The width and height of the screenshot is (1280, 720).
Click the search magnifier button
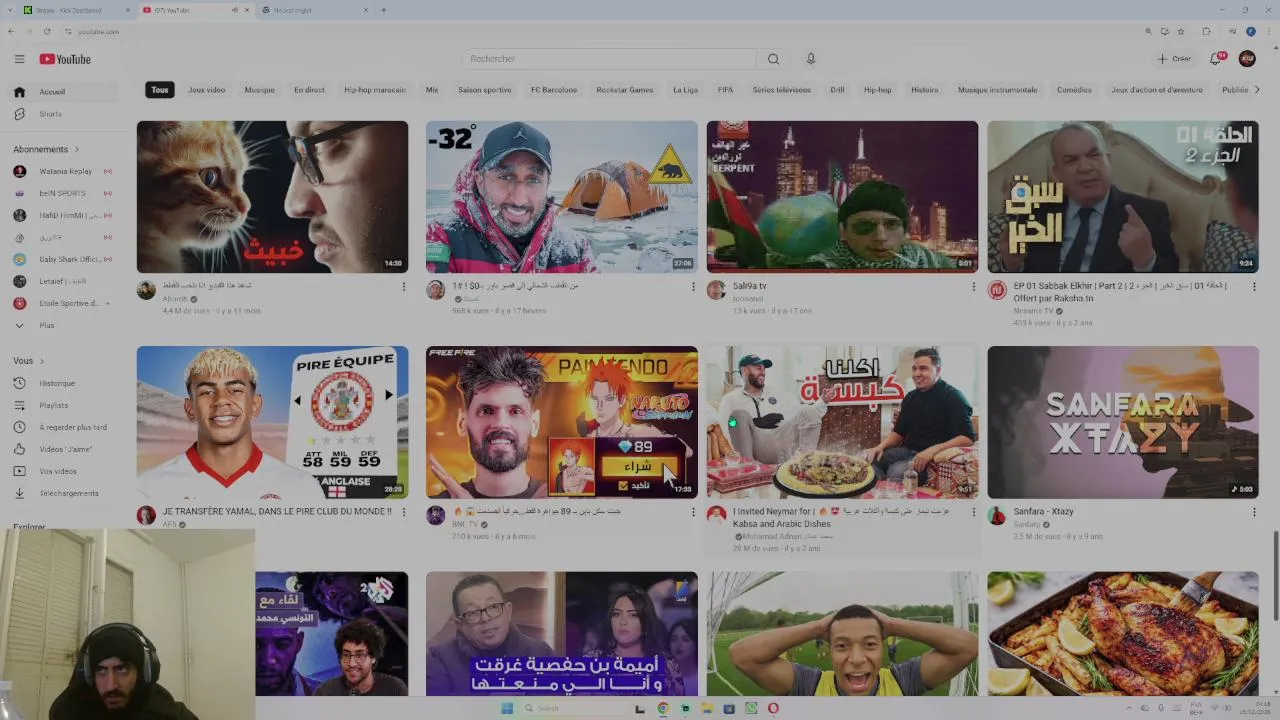tap(773, 59)
